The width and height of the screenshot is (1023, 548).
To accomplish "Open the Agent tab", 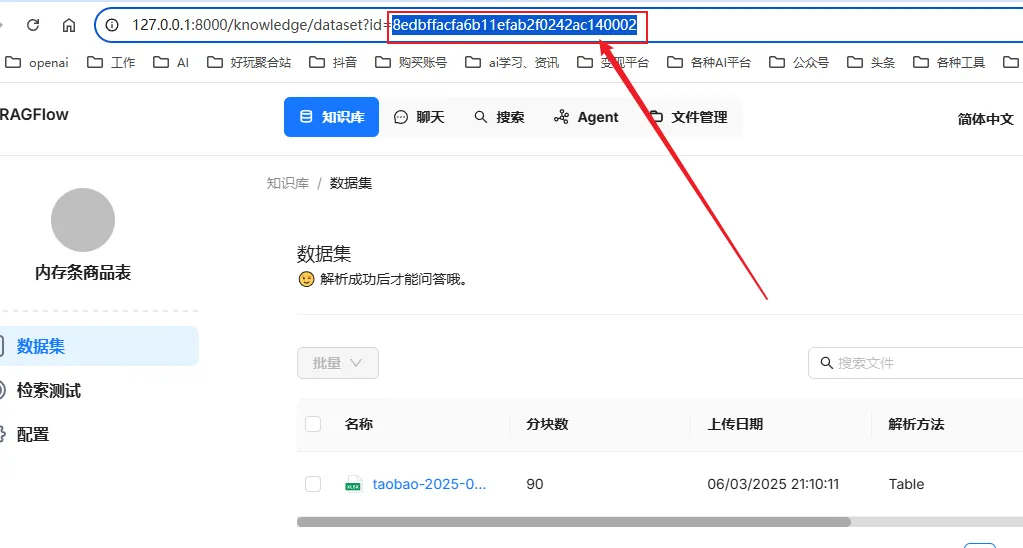I will (x=586, y=117).
